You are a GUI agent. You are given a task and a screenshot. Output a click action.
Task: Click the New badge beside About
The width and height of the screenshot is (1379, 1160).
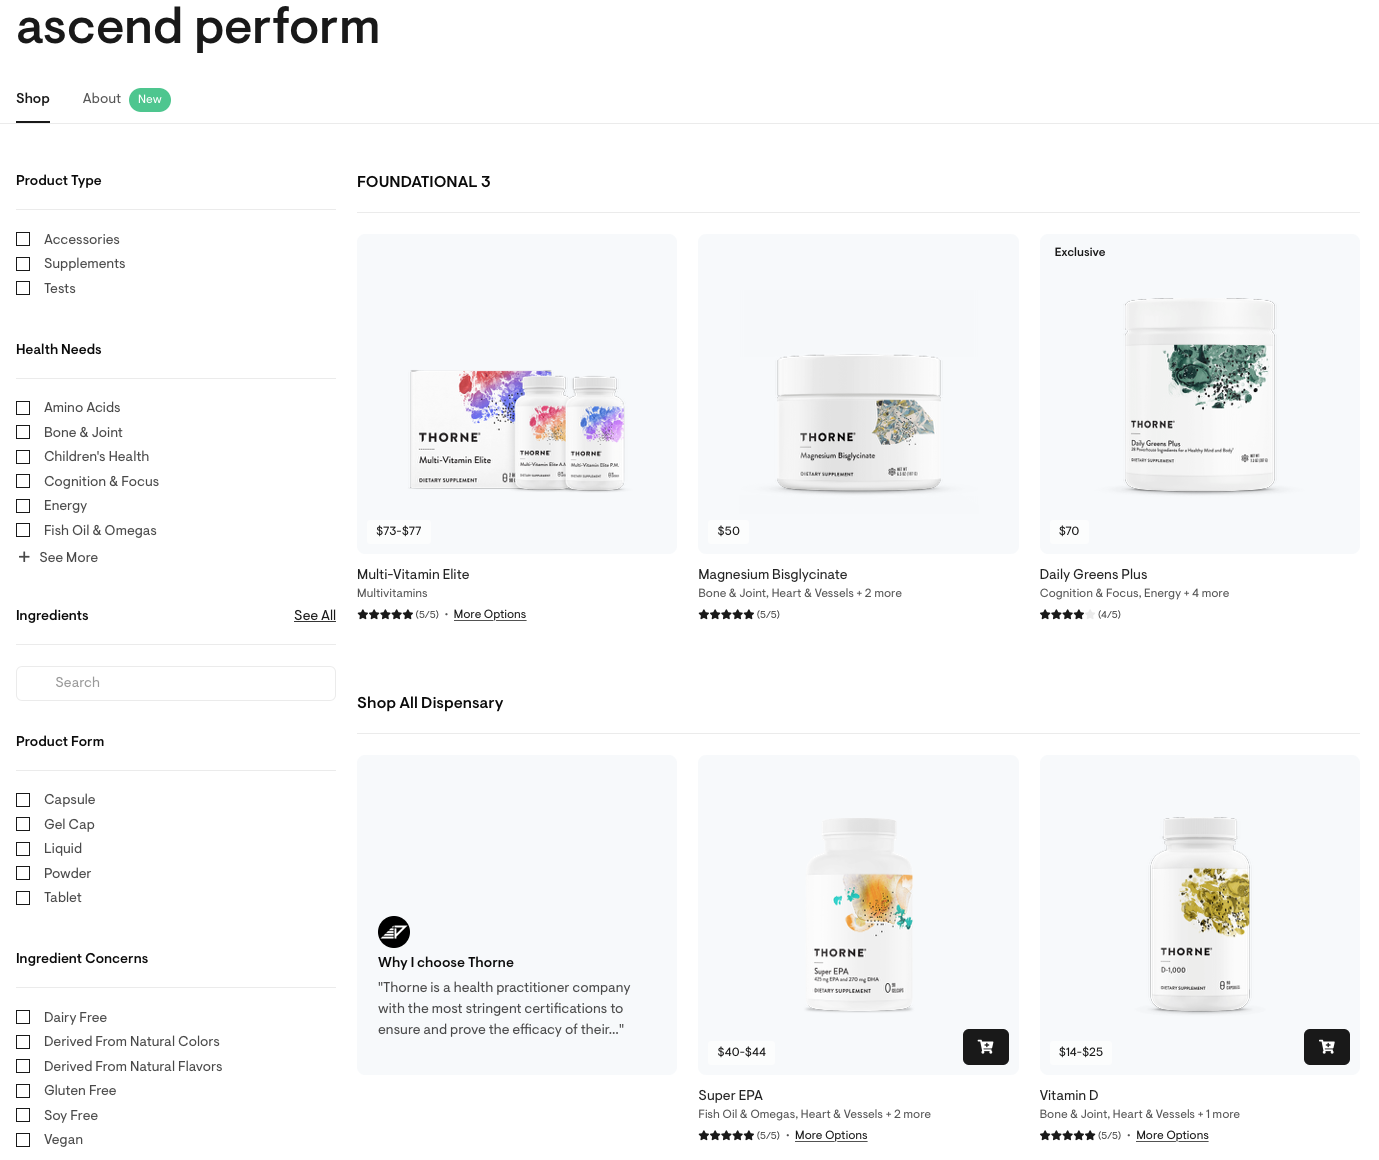click(x=150, y=99)
